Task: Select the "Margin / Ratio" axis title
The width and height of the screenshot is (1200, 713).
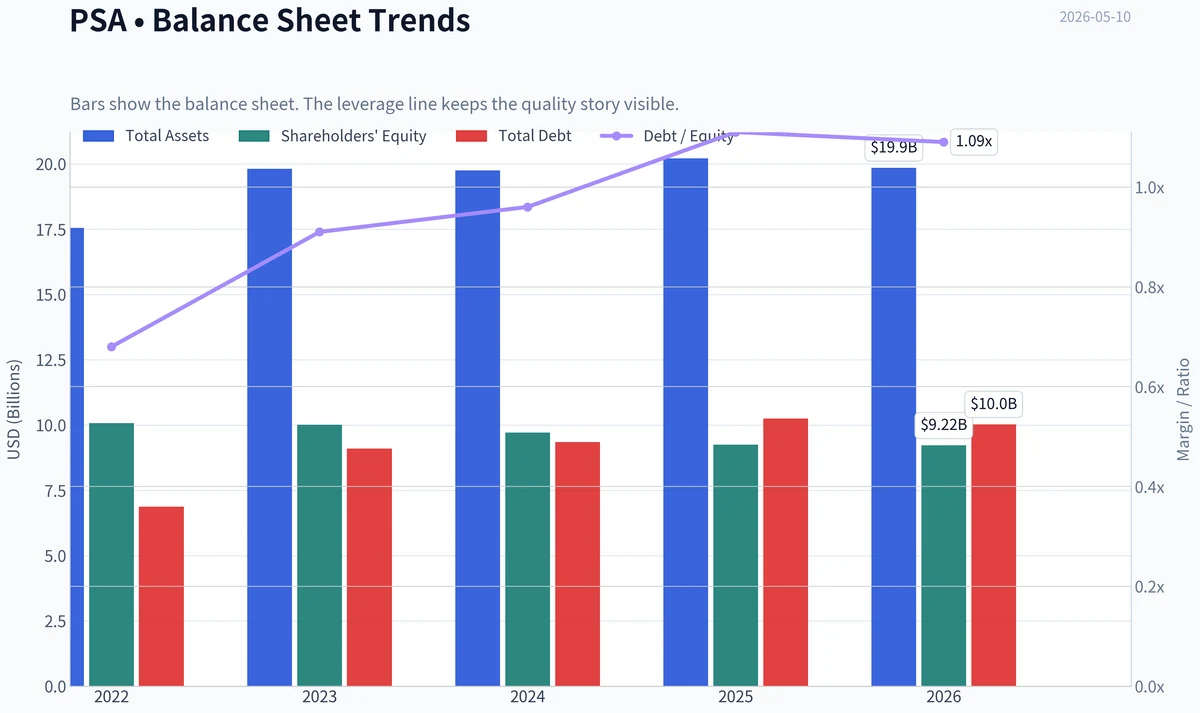Action: pos(1184,410)
